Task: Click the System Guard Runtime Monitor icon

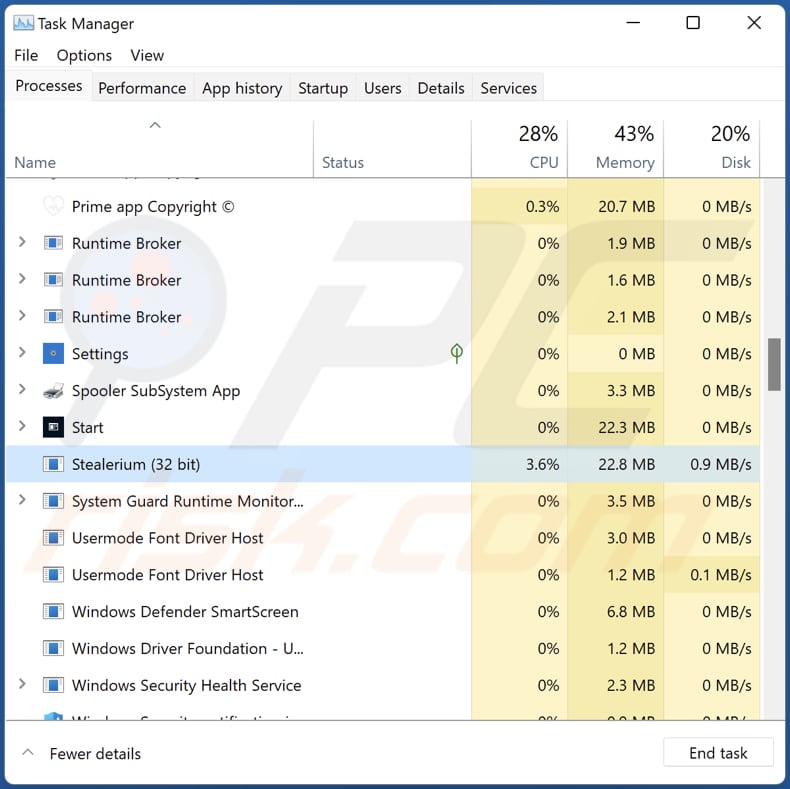Action: tap(53, 501)
